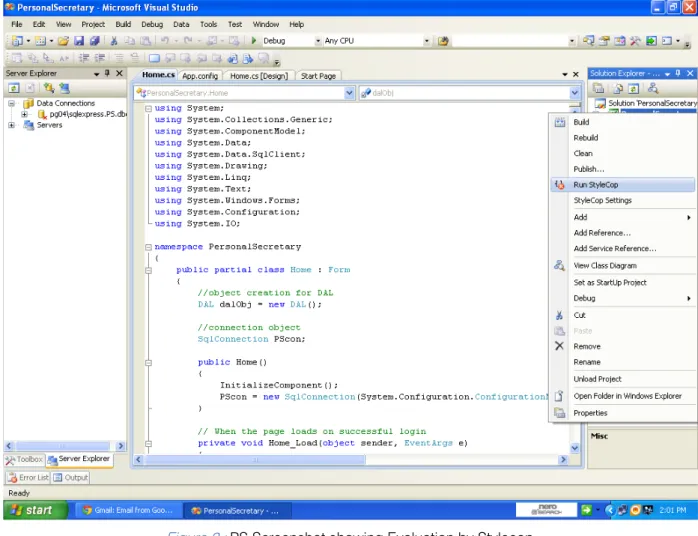The height and width of the screenshot is (536, 698).
Task: Click the Save All toolbar icon
Action: coord(94,41)
